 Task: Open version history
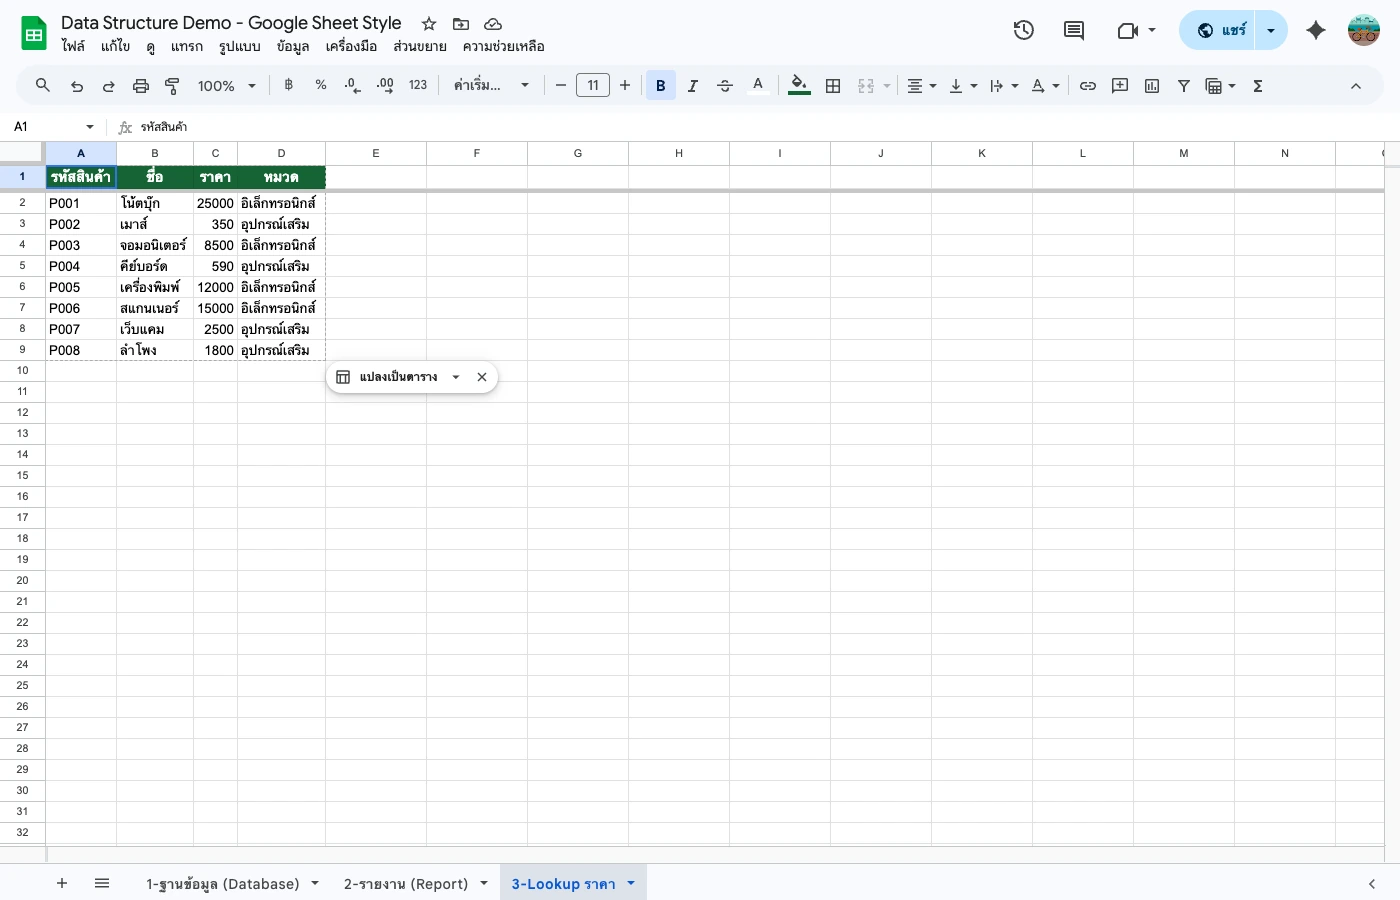(1023, 30)
